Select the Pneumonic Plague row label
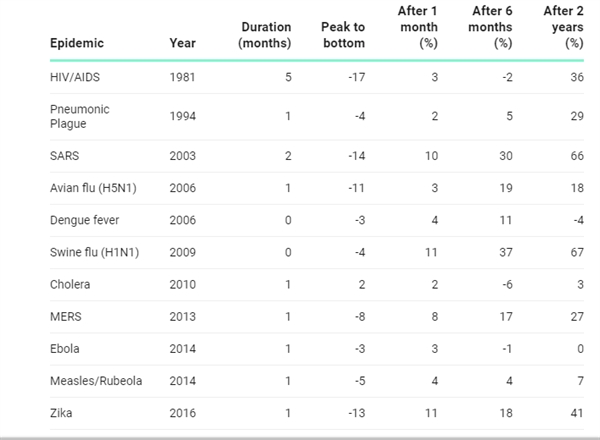This screenshot has width=600, height=440. point(80,116)
